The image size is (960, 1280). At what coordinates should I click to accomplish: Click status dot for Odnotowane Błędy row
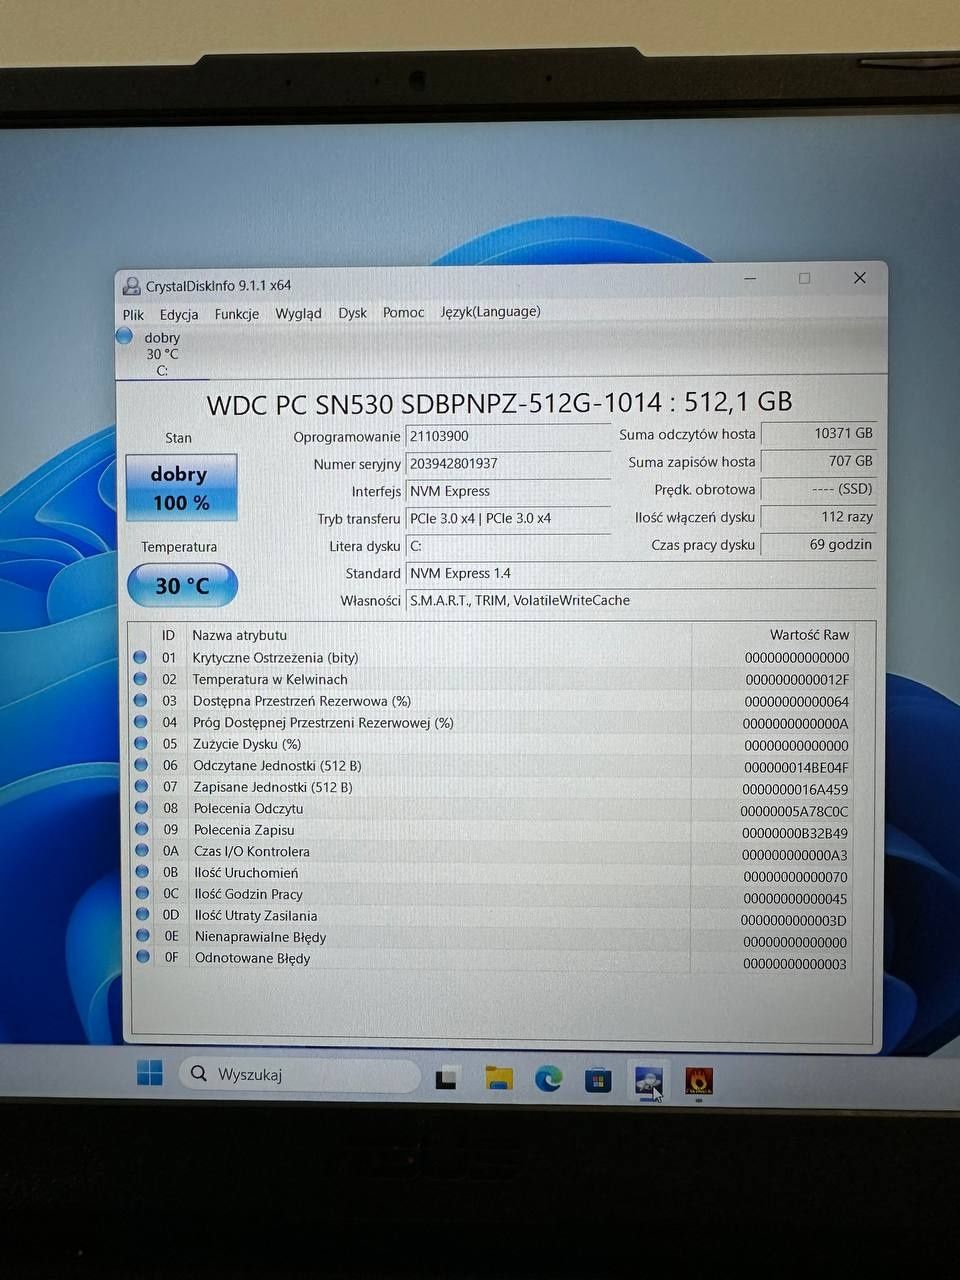click(x=143, y=957)
